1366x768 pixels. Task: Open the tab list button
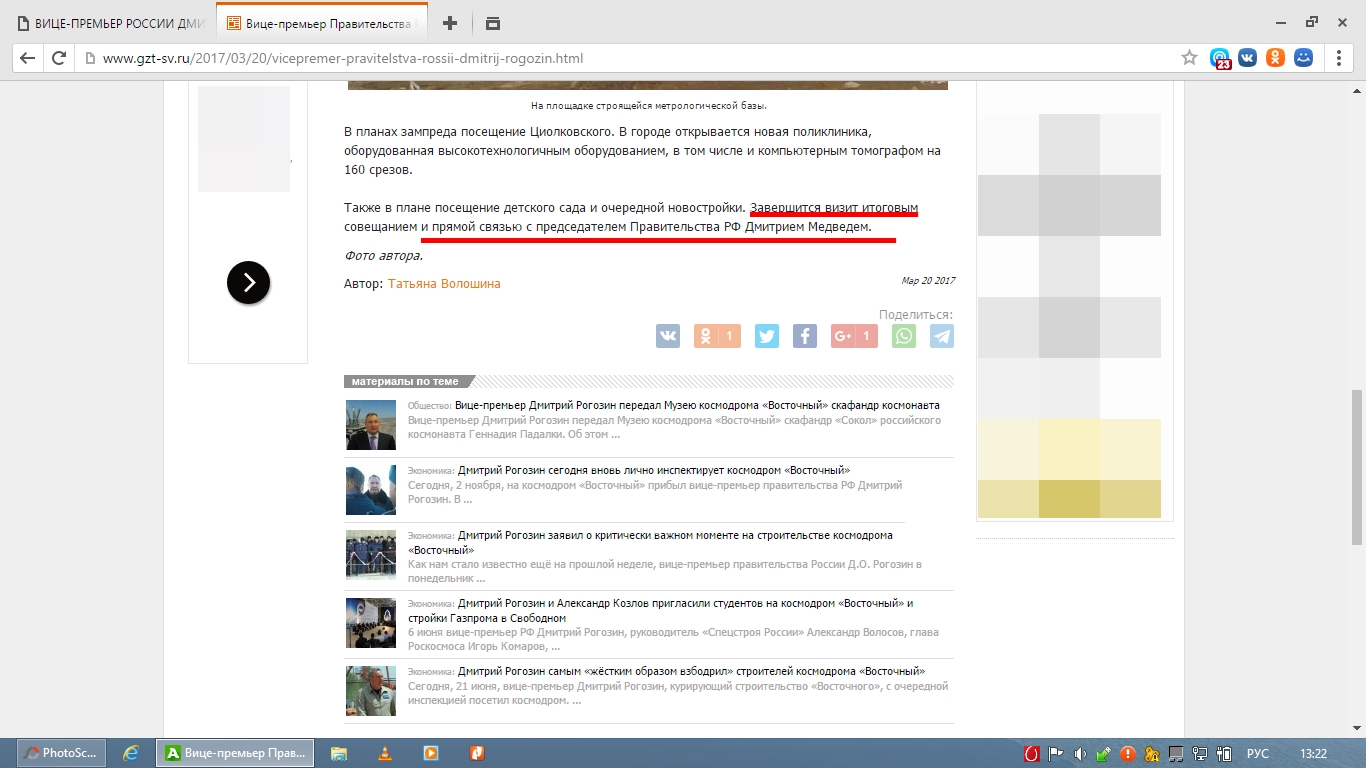coord(492,23)
